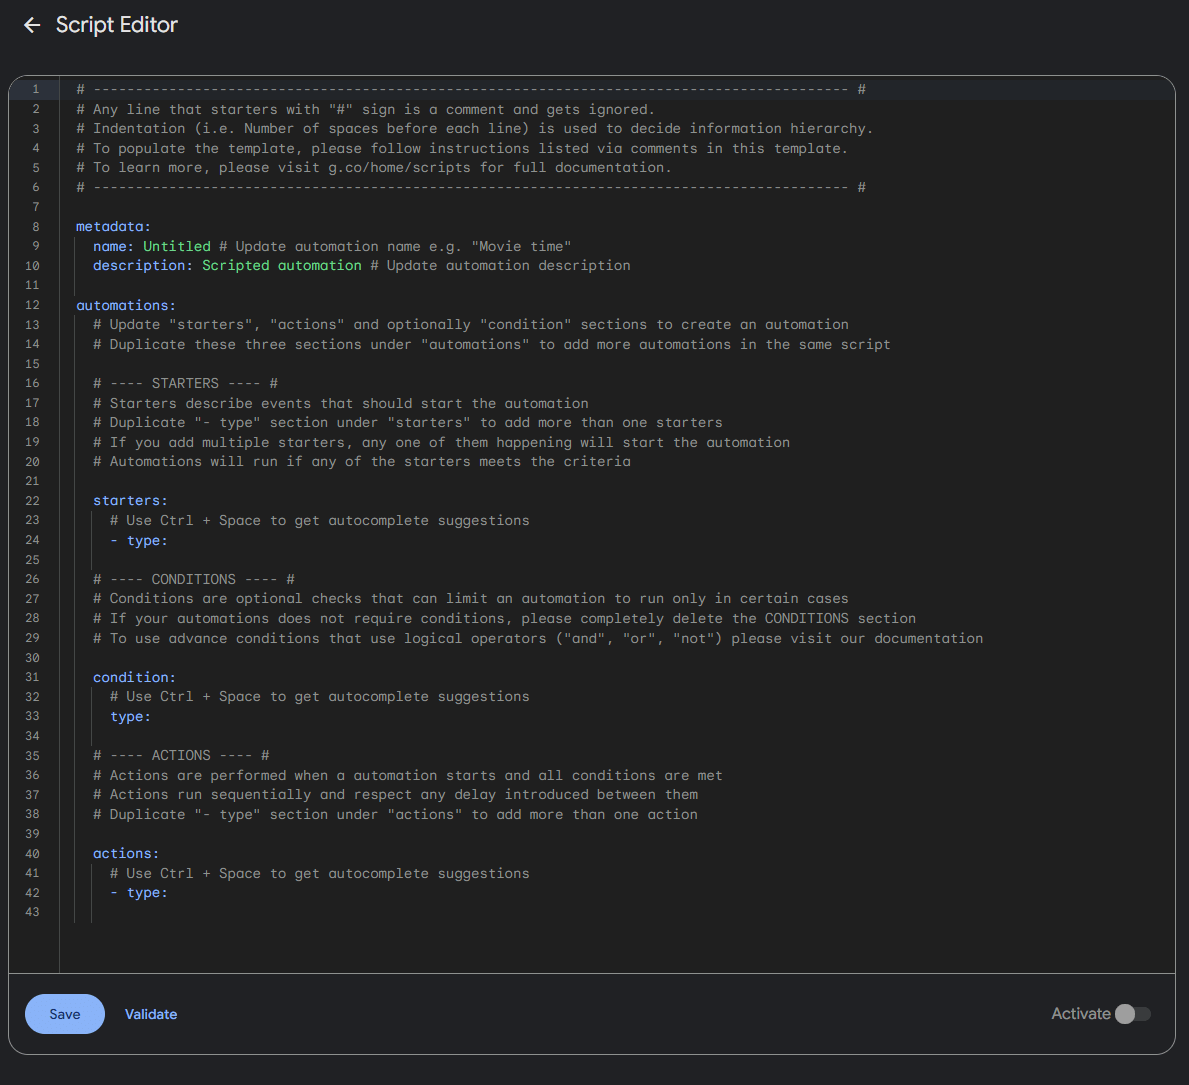Click line number 1 in the gutter
The width and height of the screenshot is (1189, 1085).
click(35, 88)
